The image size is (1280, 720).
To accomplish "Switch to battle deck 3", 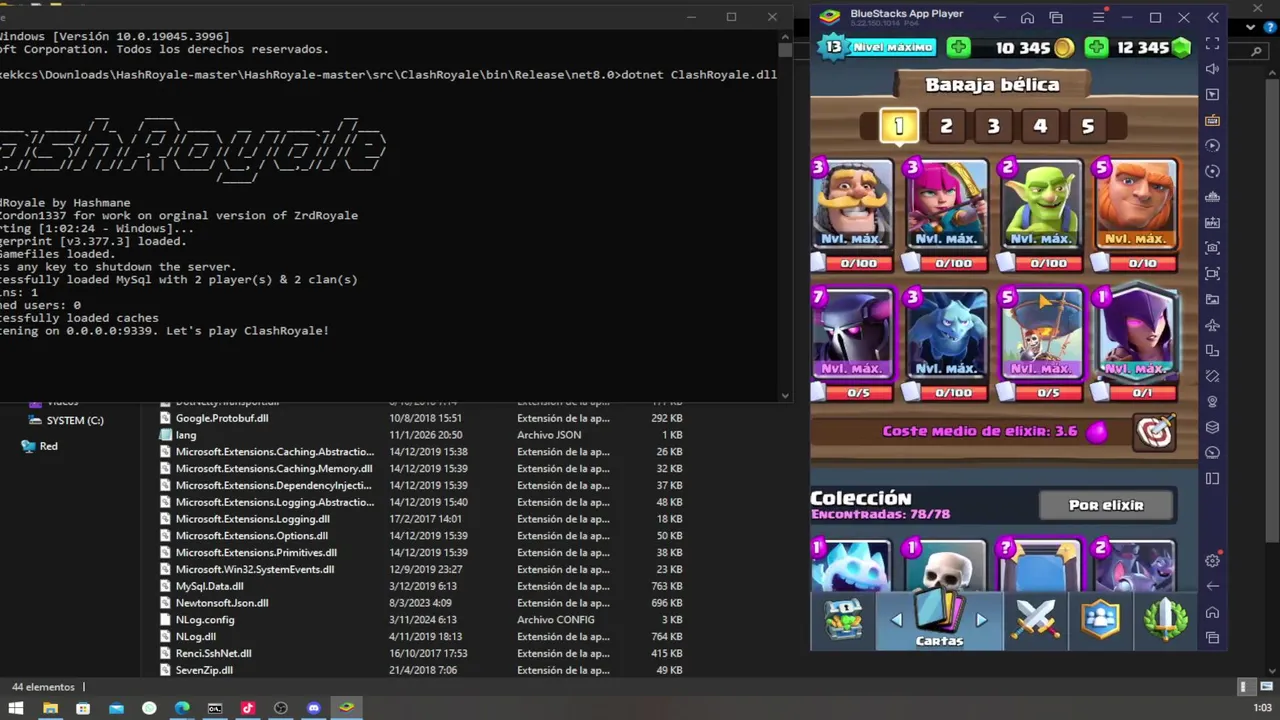I will point(993,126).
